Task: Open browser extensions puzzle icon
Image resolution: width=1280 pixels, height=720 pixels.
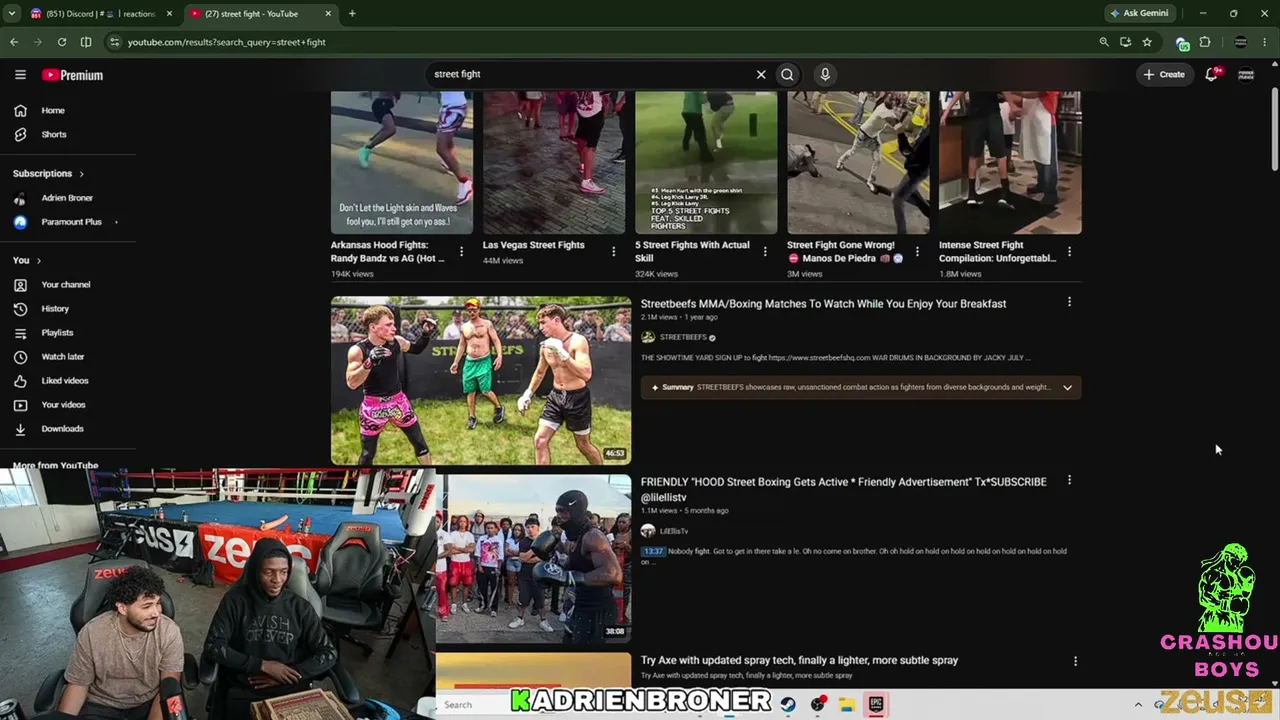Action: pos(1205,42)
